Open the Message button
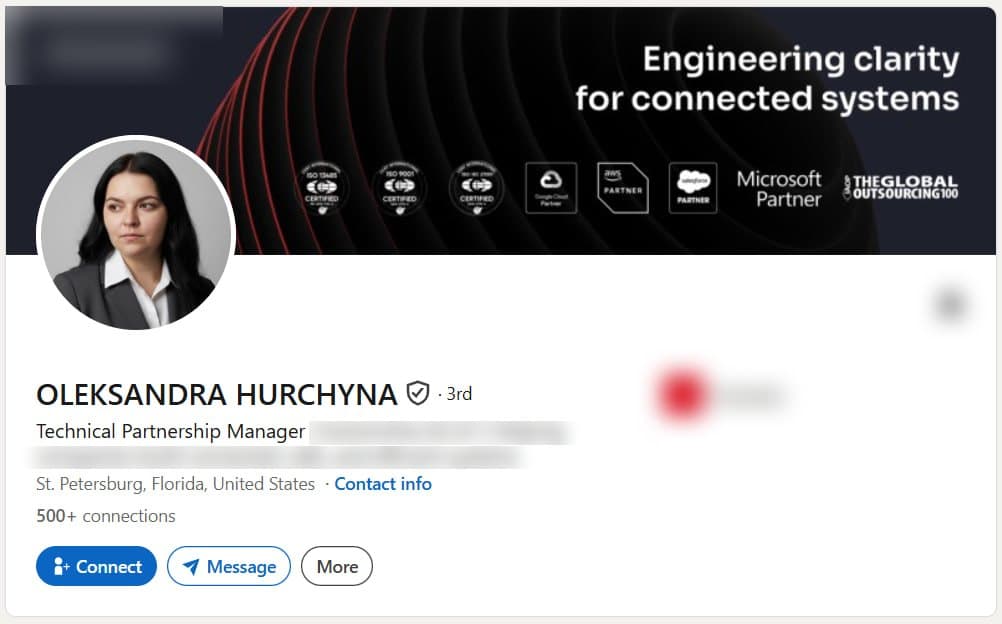1002x624 pixels. 229,566
